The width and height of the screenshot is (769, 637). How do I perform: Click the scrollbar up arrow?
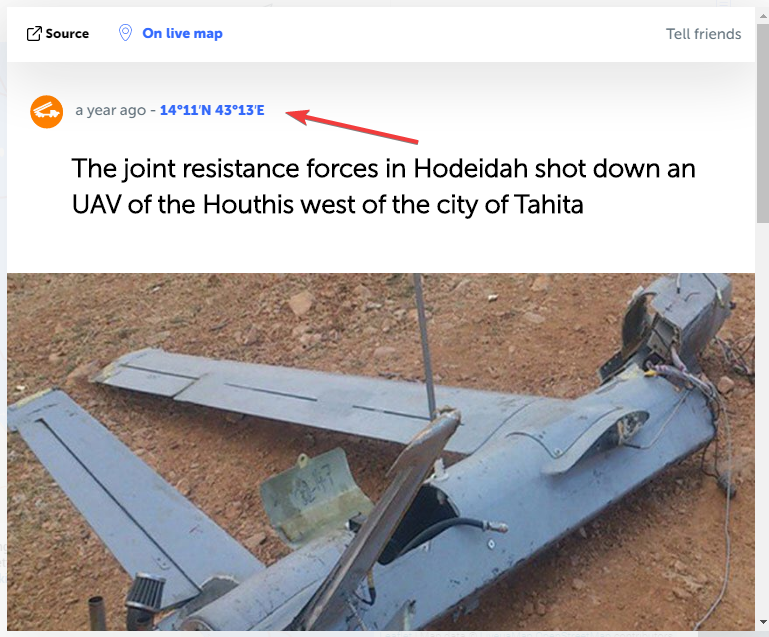pyautogui.click(x=763, y=16)
